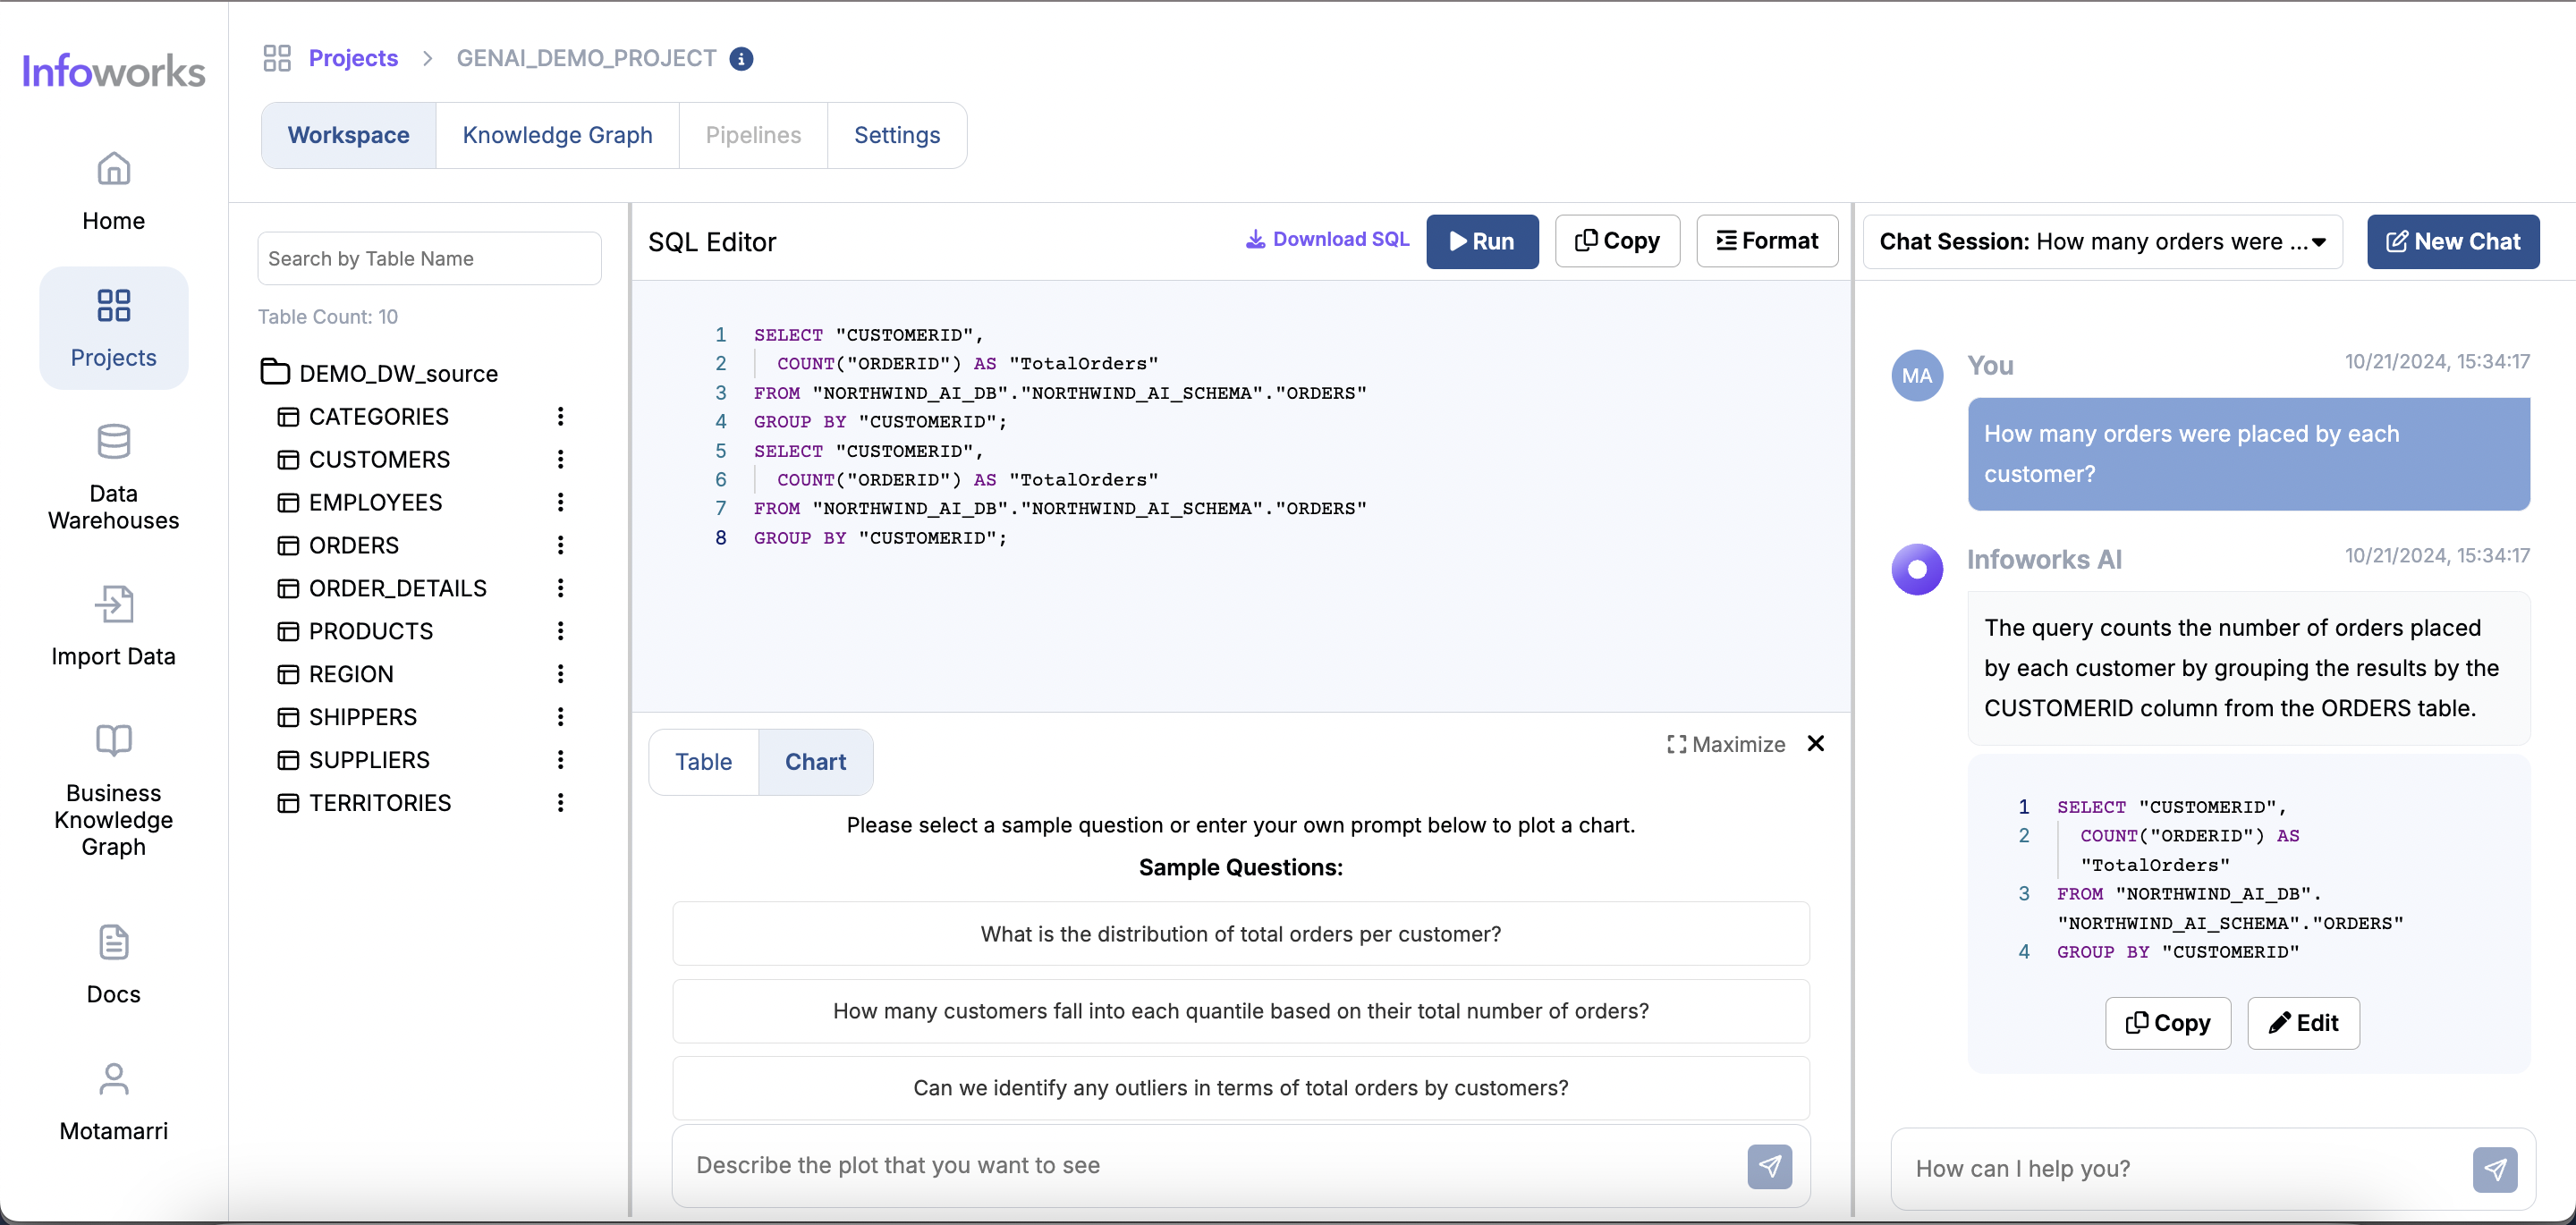Close the results panel with X
Viewport: 2576px width, 1225px height.
click(x=1815, y=743)
